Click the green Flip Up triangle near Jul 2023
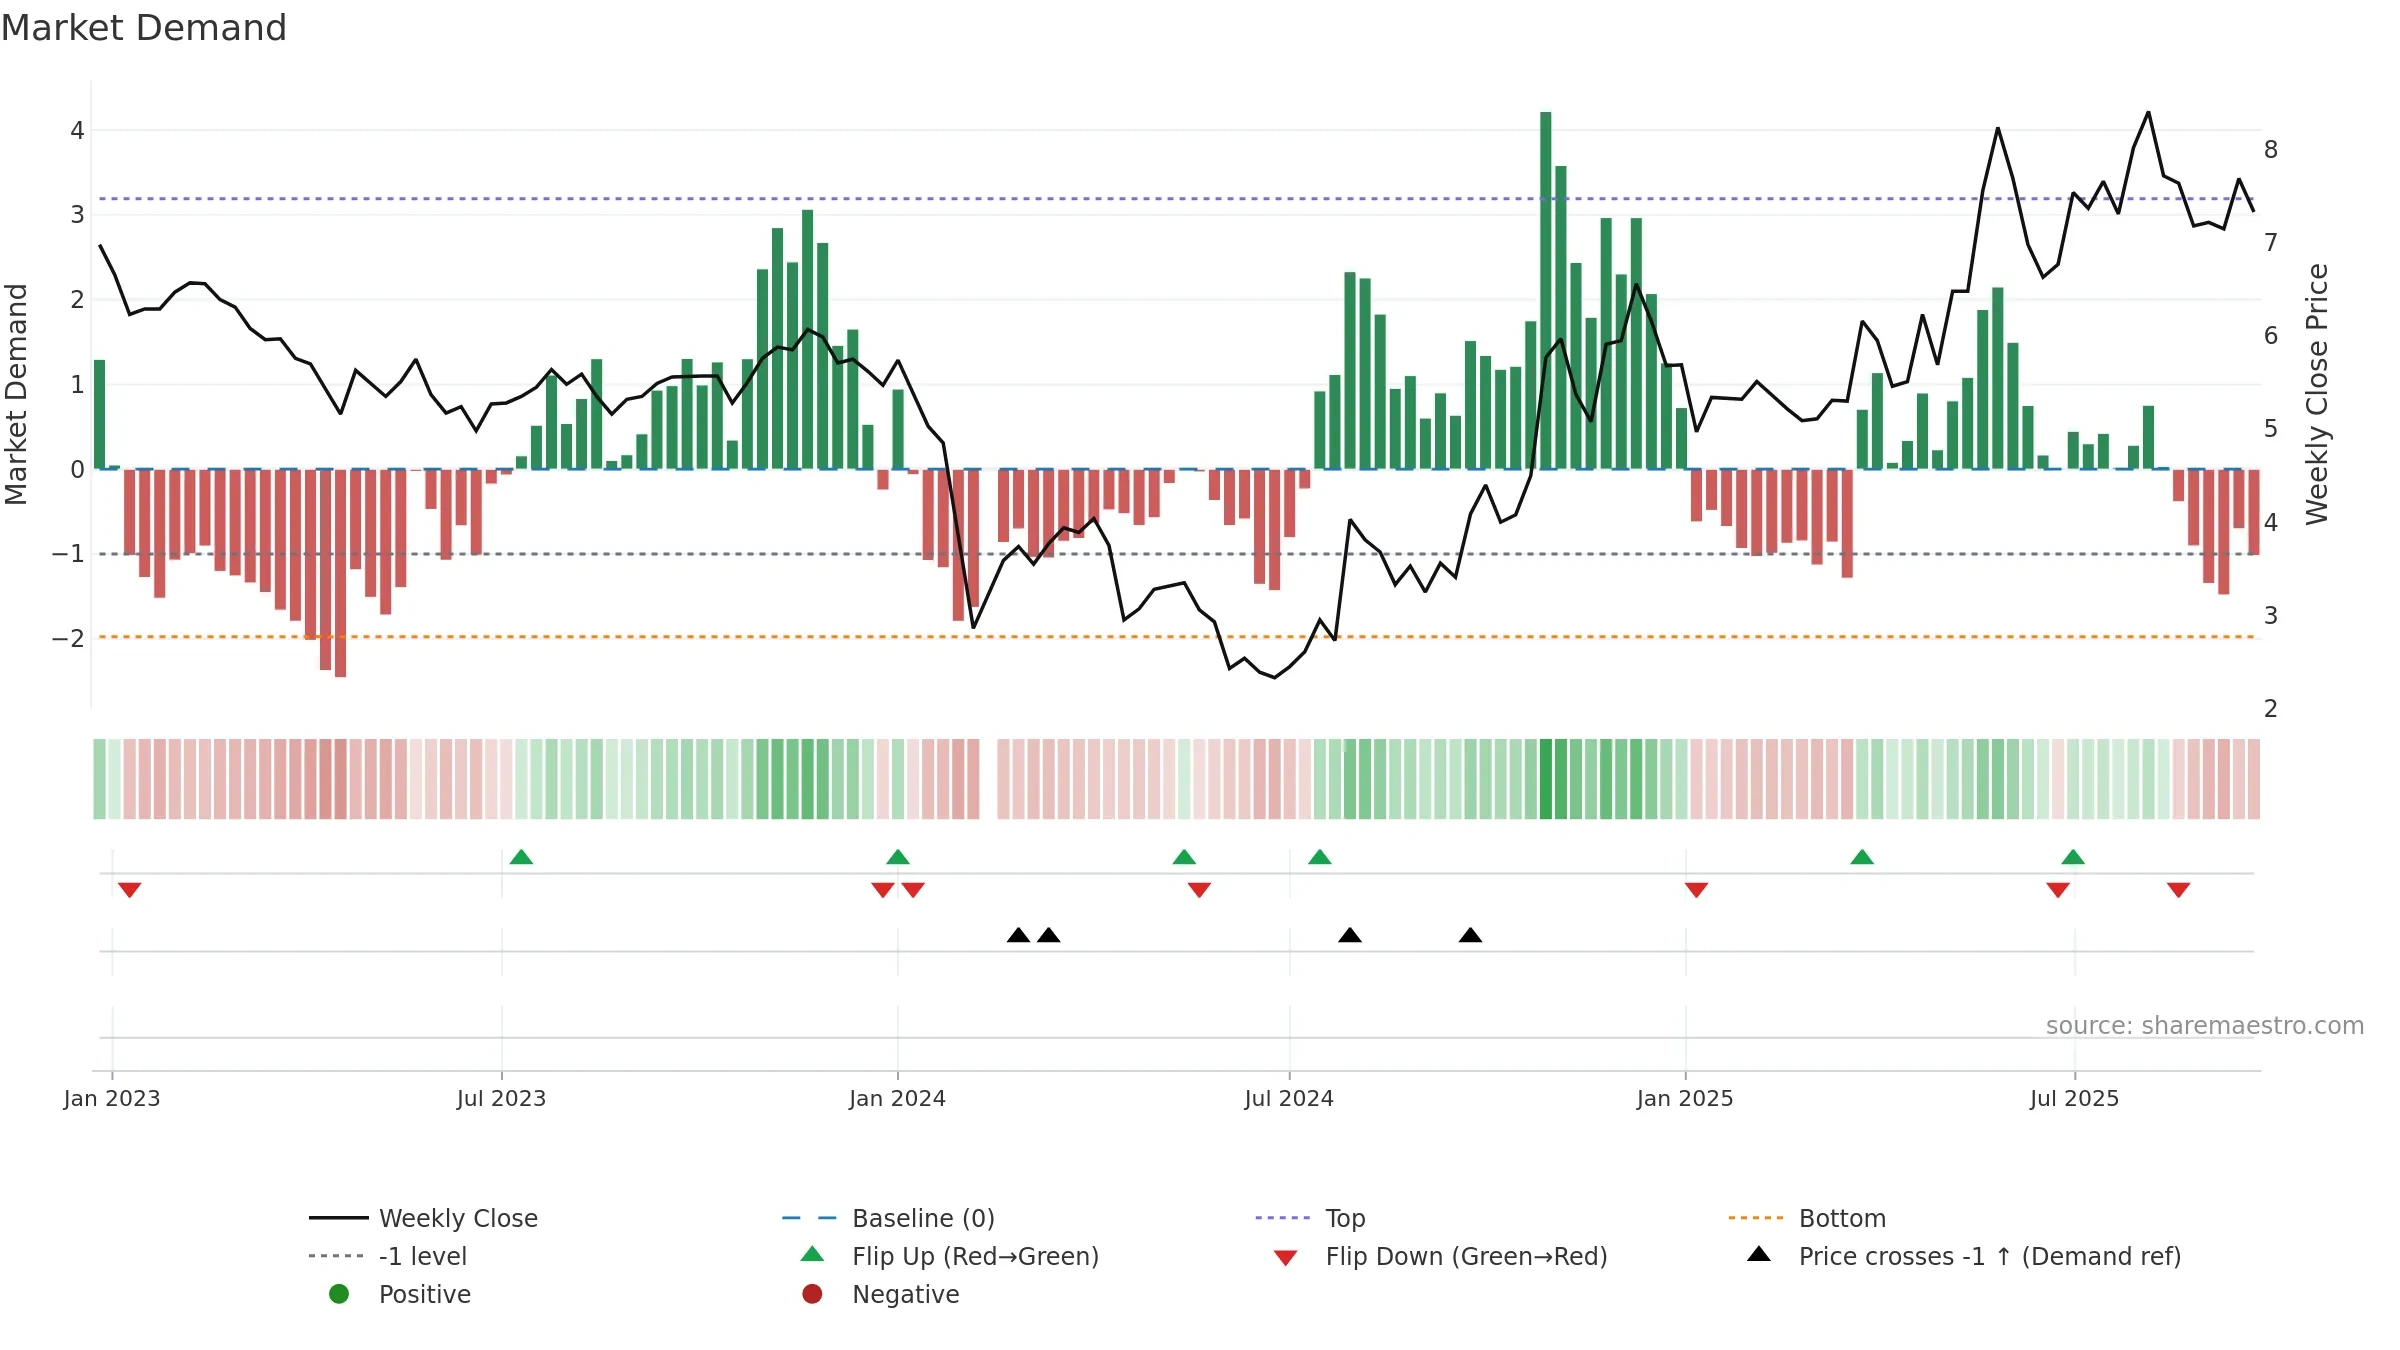The width and height of the screenshot is (2400, 1350). click(521, 857)
